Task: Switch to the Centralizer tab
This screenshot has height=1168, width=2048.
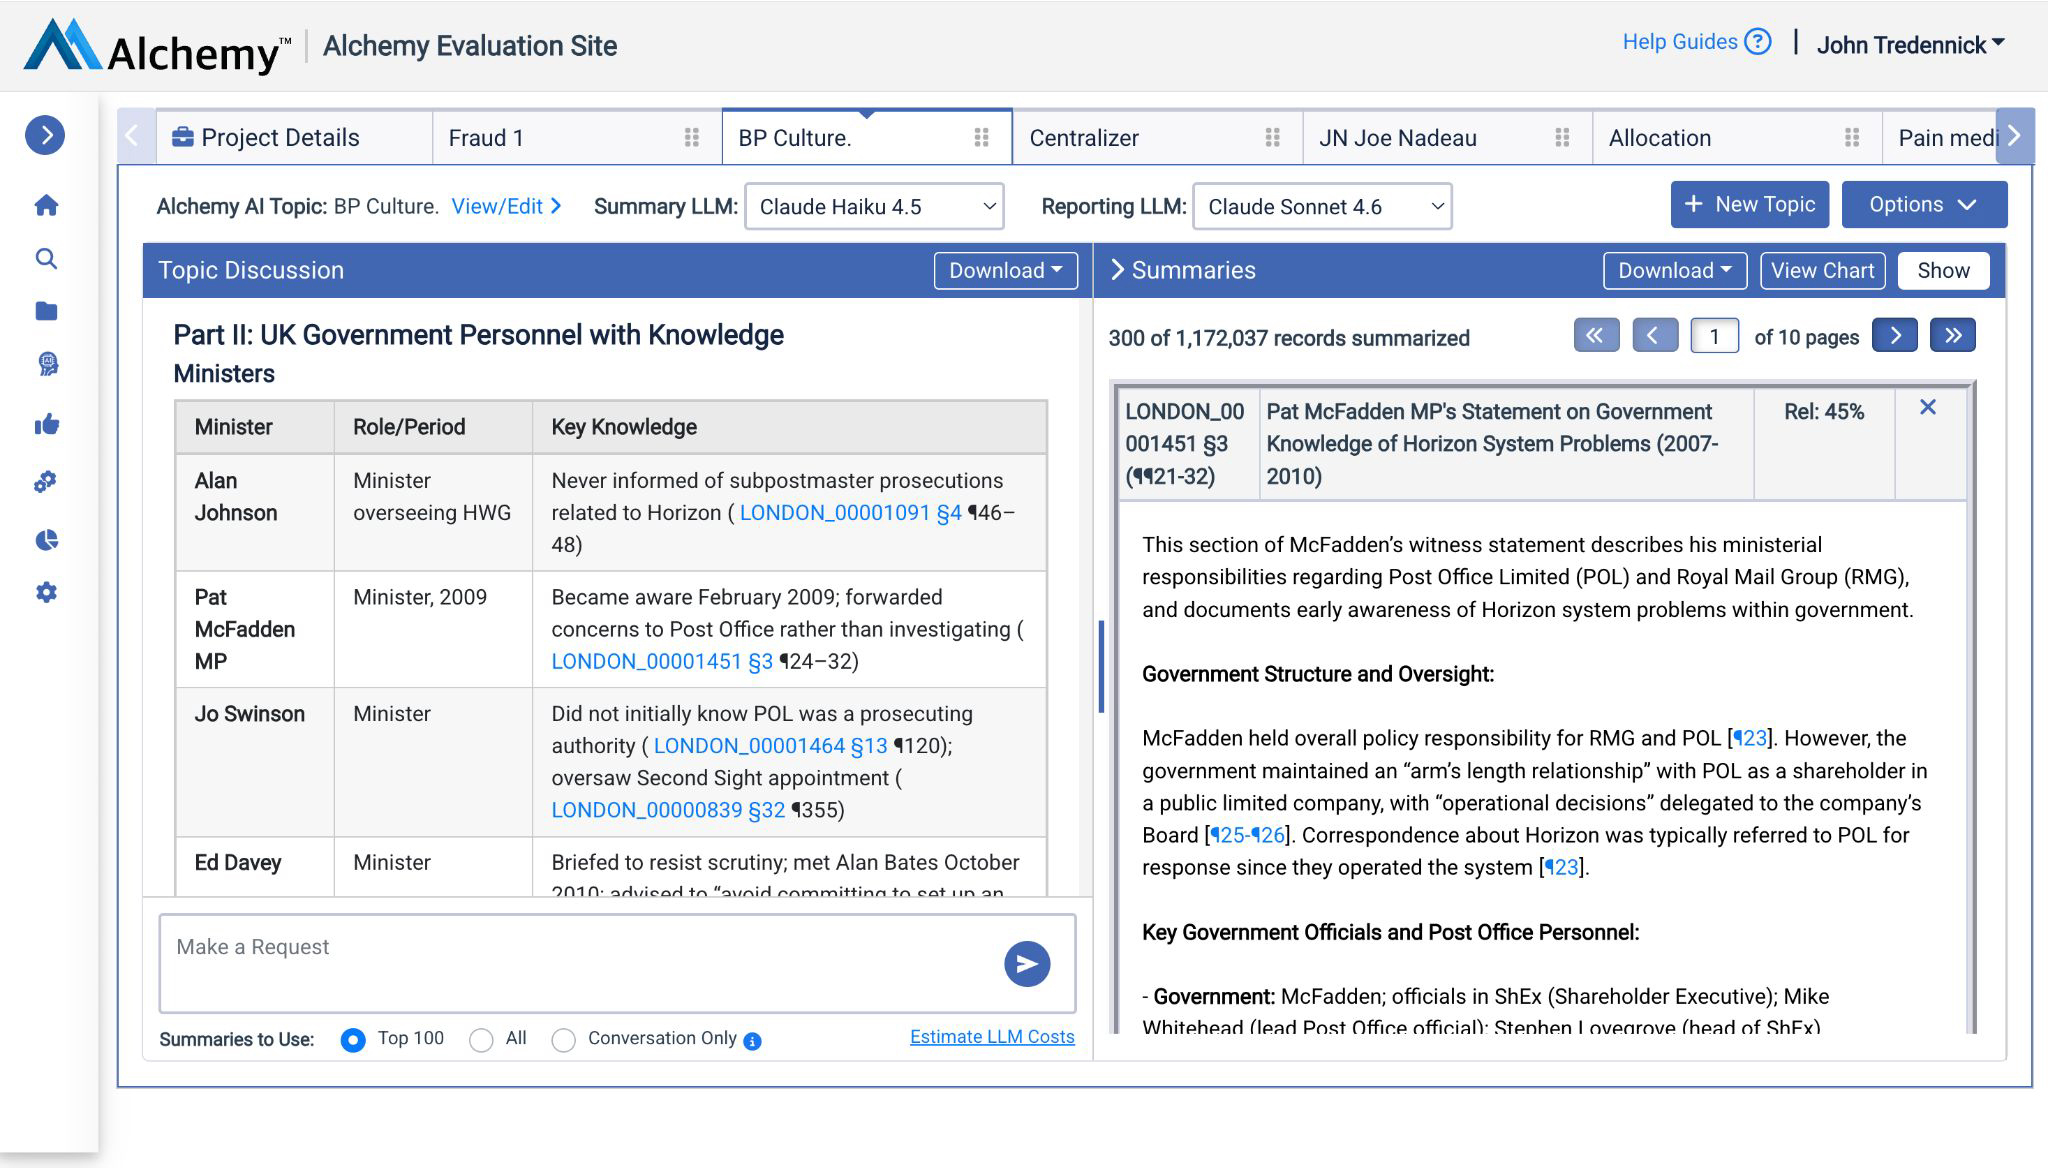Action: pos(1084,138)
